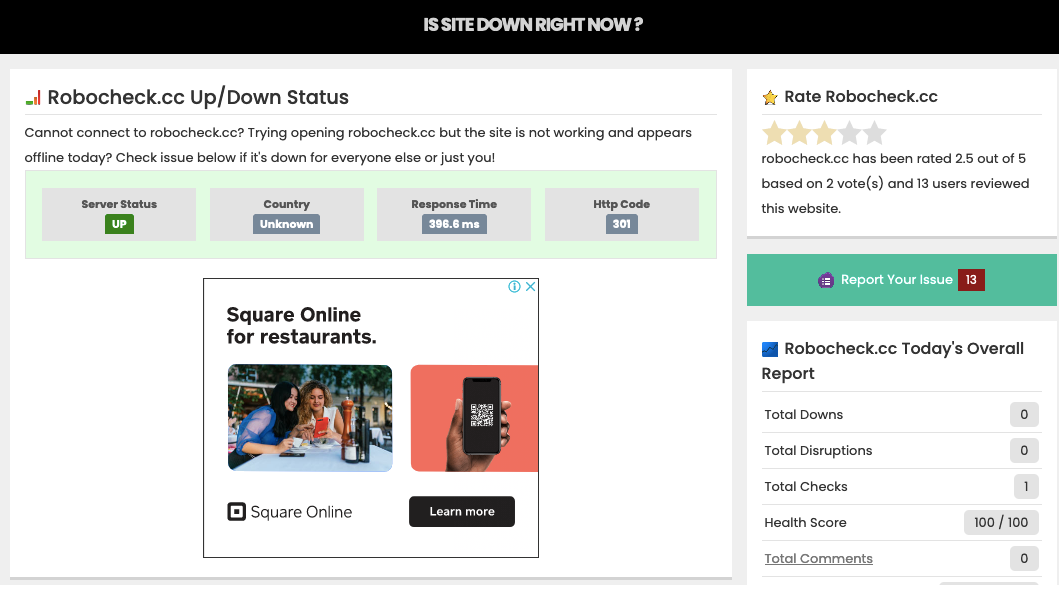Open the Total Comments link
Image resolution: width=1059 pixels, height=589 pixels.
[x=818, y=558]
